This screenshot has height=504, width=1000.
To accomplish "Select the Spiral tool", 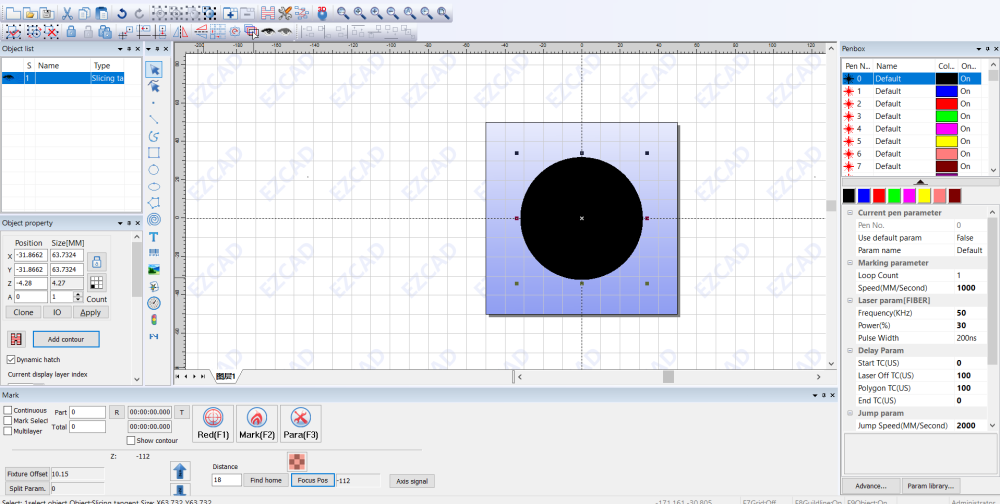I will (x=154, y=219).
